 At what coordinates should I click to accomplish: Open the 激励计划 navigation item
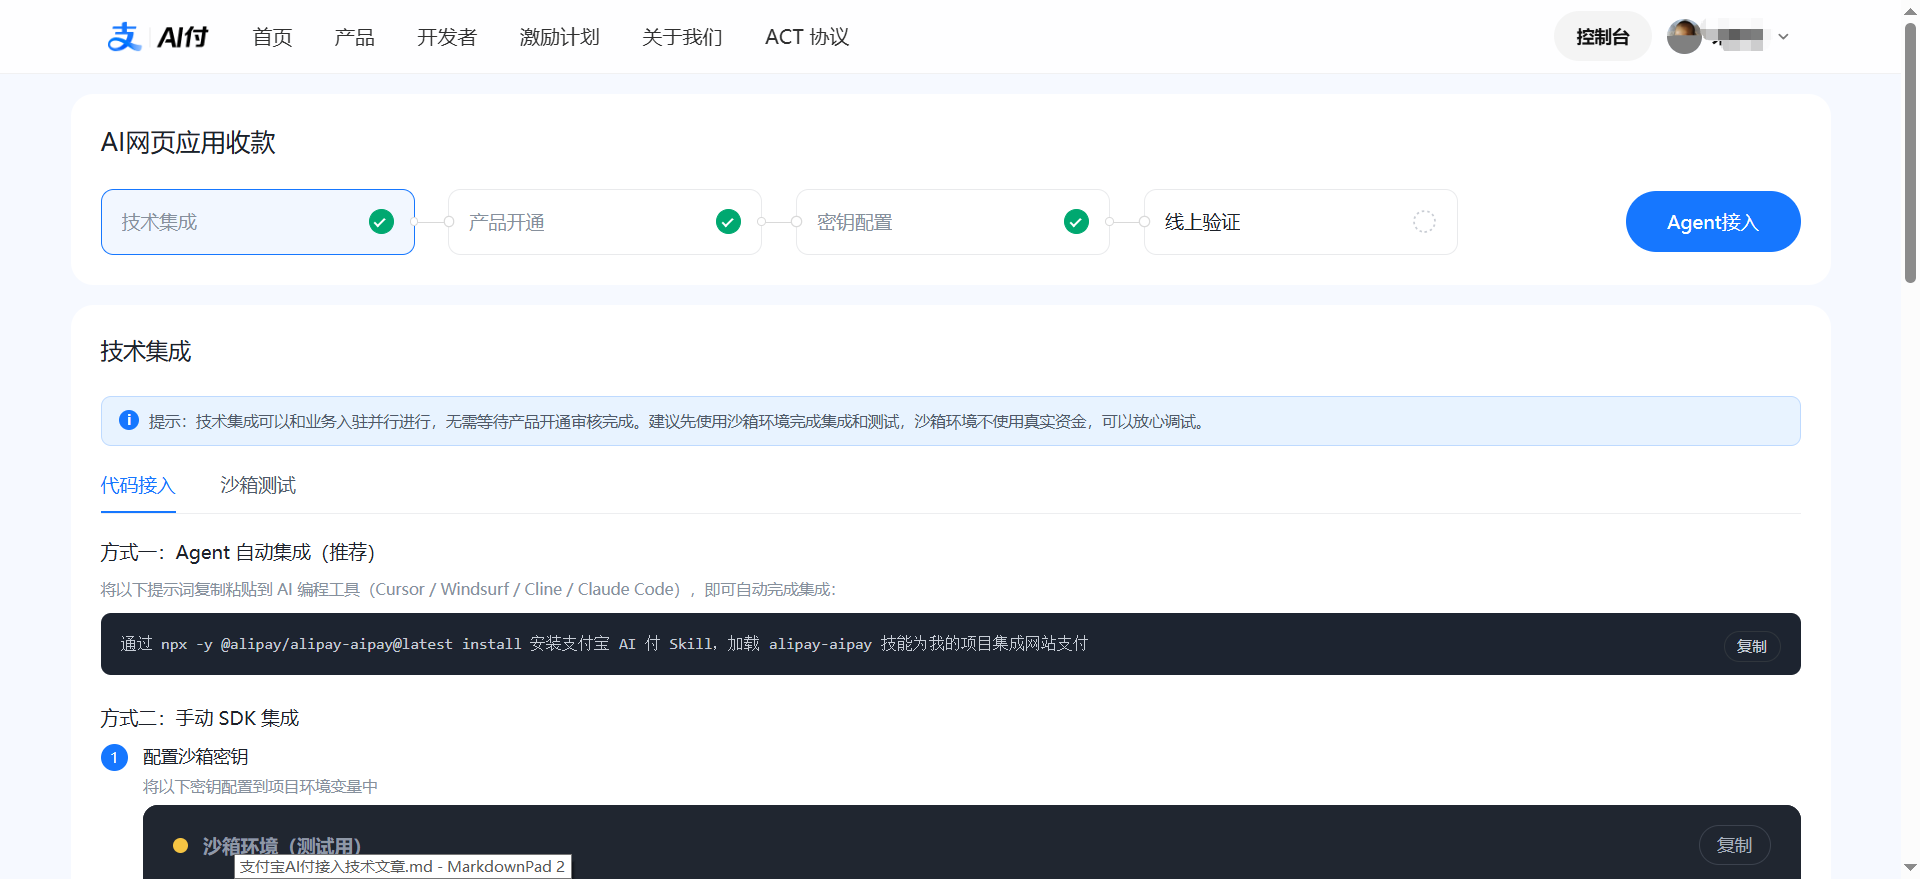tap(559, 37)
